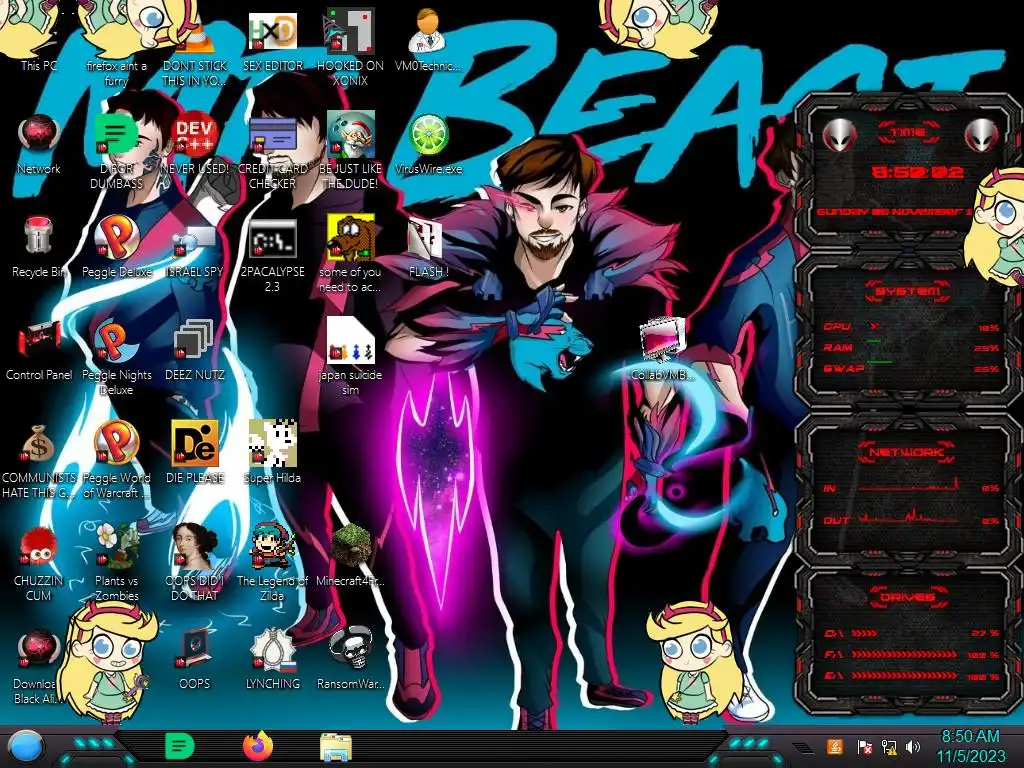This screenshot has height=768, width=1024.
Task: Open the Action Center flag tray icon
Action: pyautogui.click(x=864, y=747)
